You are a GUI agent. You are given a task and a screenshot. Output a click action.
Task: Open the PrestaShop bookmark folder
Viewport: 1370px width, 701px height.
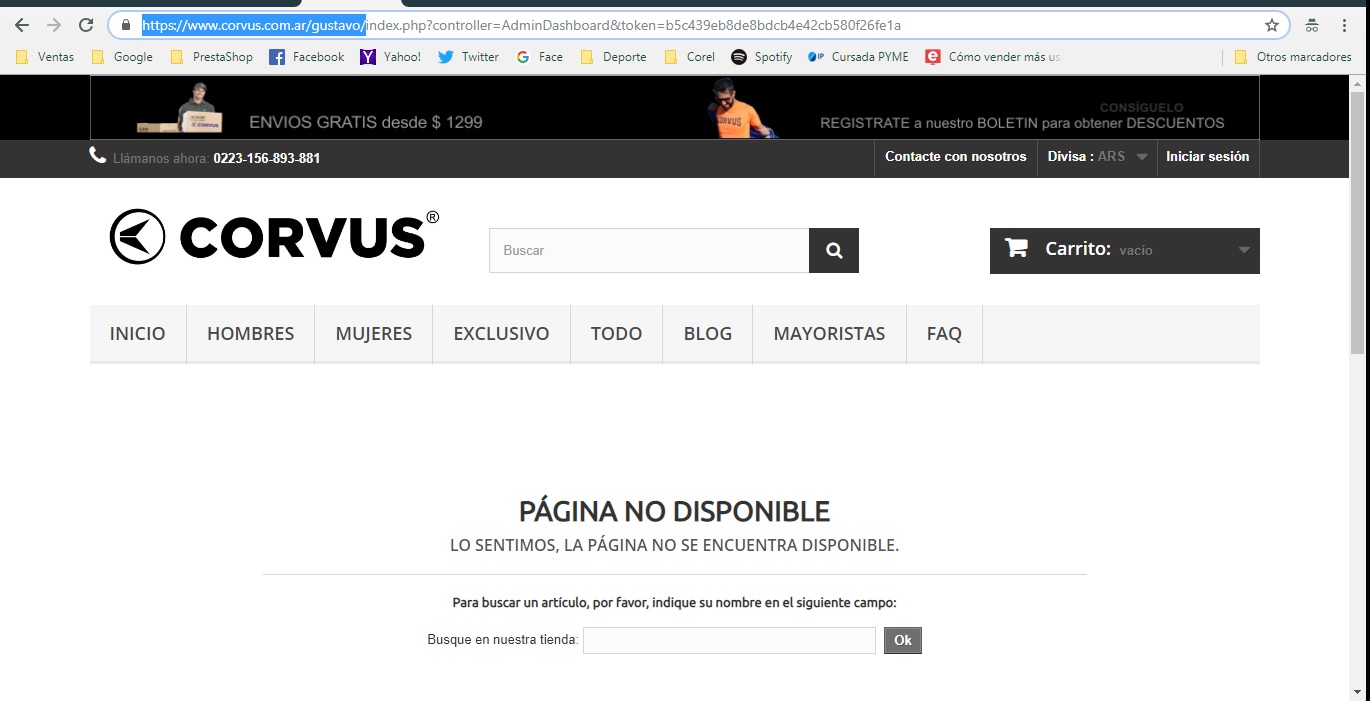pyautogui.click(x=211, y=57)
